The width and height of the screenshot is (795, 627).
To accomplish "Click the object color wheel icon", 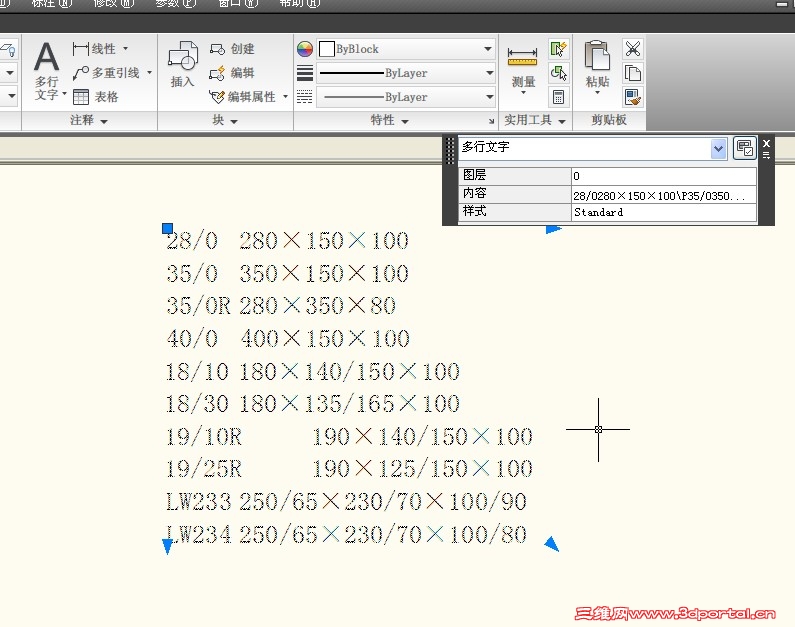I will (305, 49).
